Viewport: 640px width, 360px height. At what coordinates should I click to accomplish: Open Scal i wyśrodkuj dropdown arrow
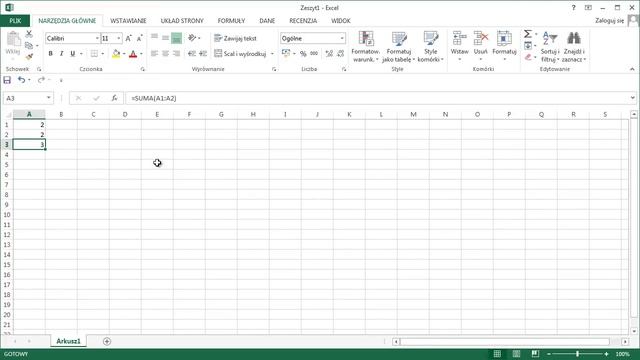coord(272,53)
